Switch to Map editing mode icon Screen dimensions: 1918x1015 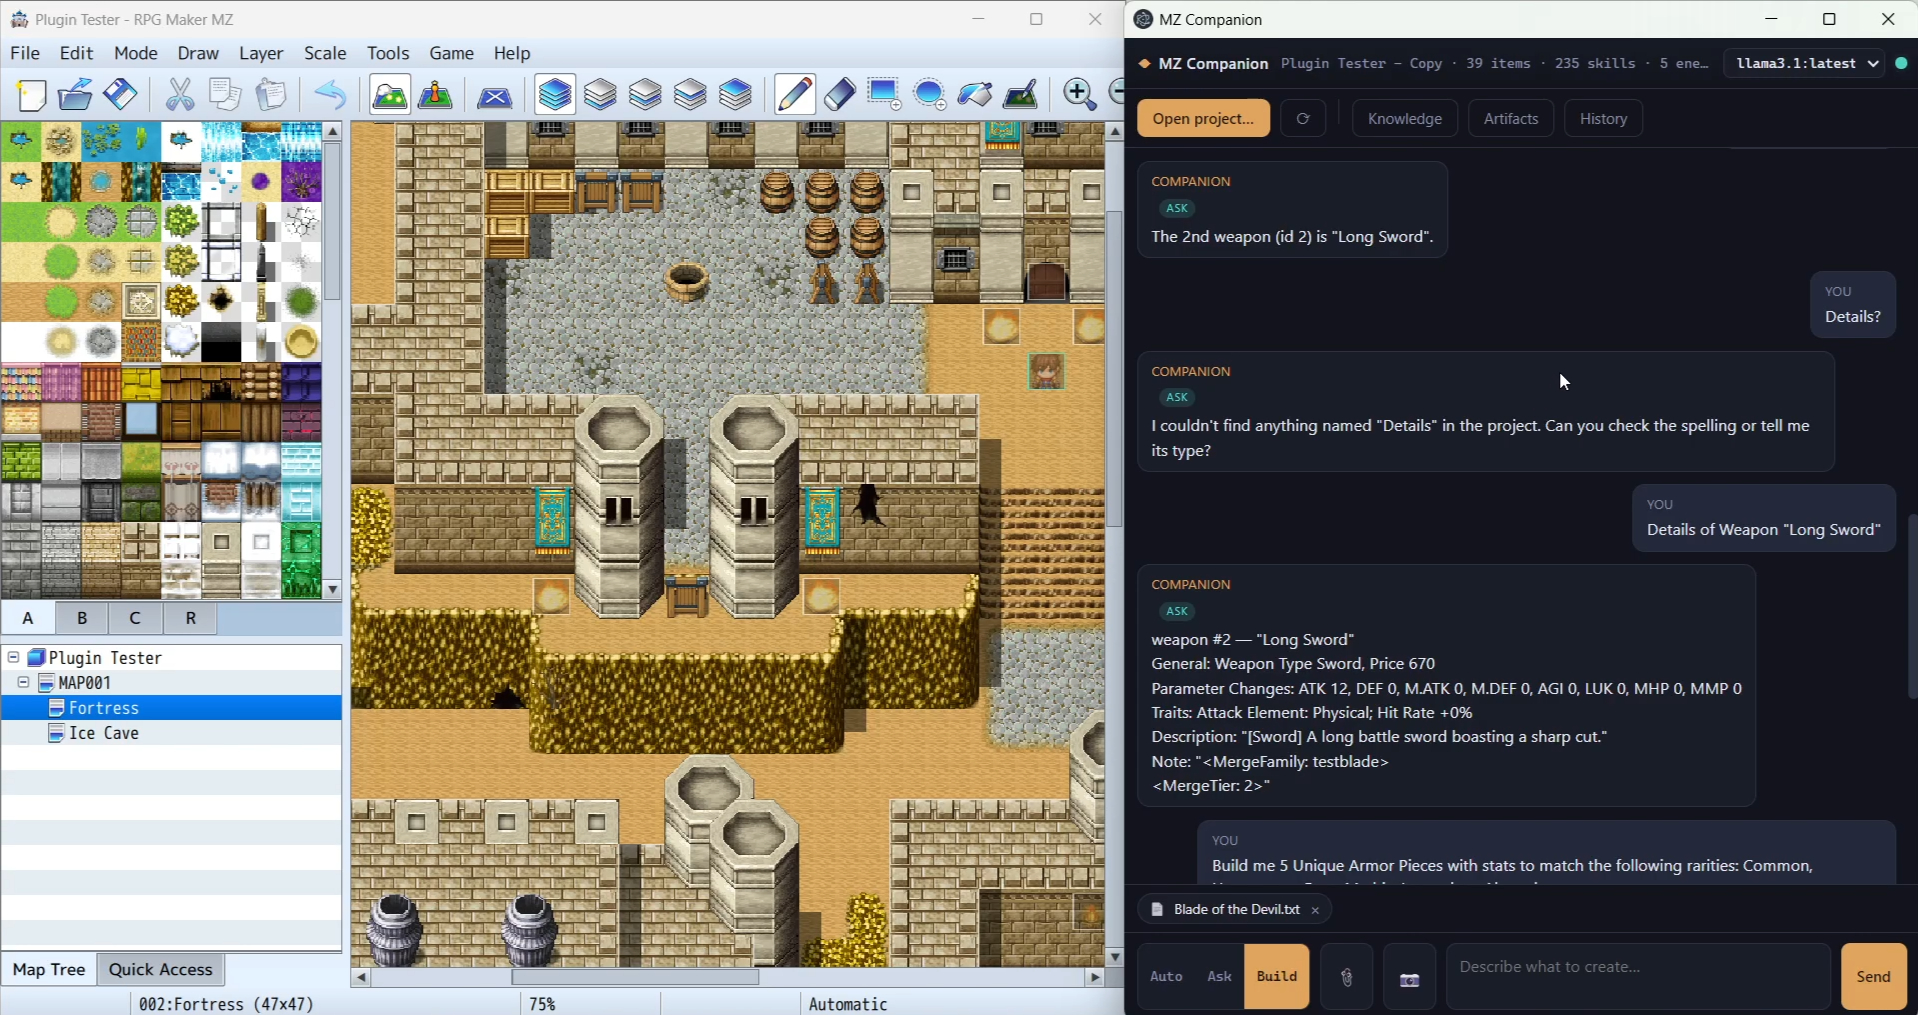[x=390, y=95]
